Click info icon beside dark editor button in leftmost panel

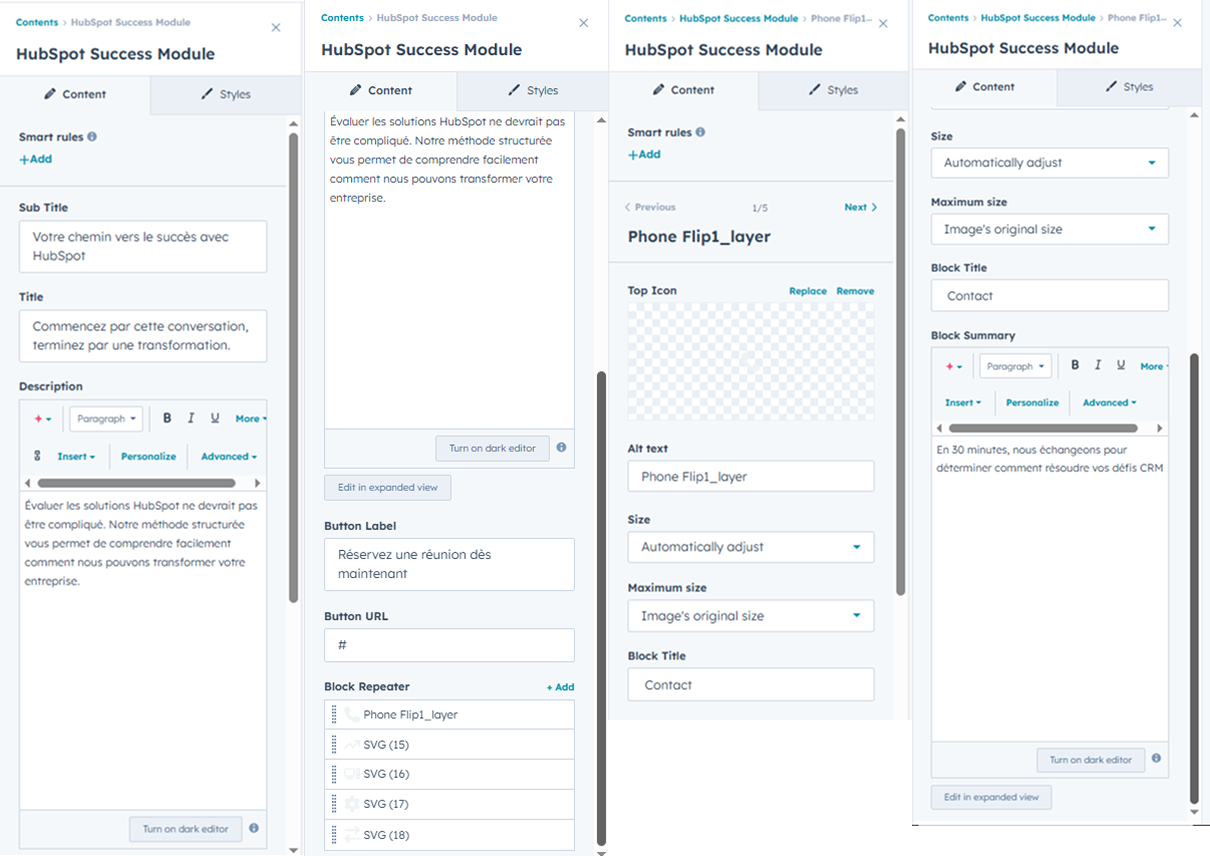point(254,828)
